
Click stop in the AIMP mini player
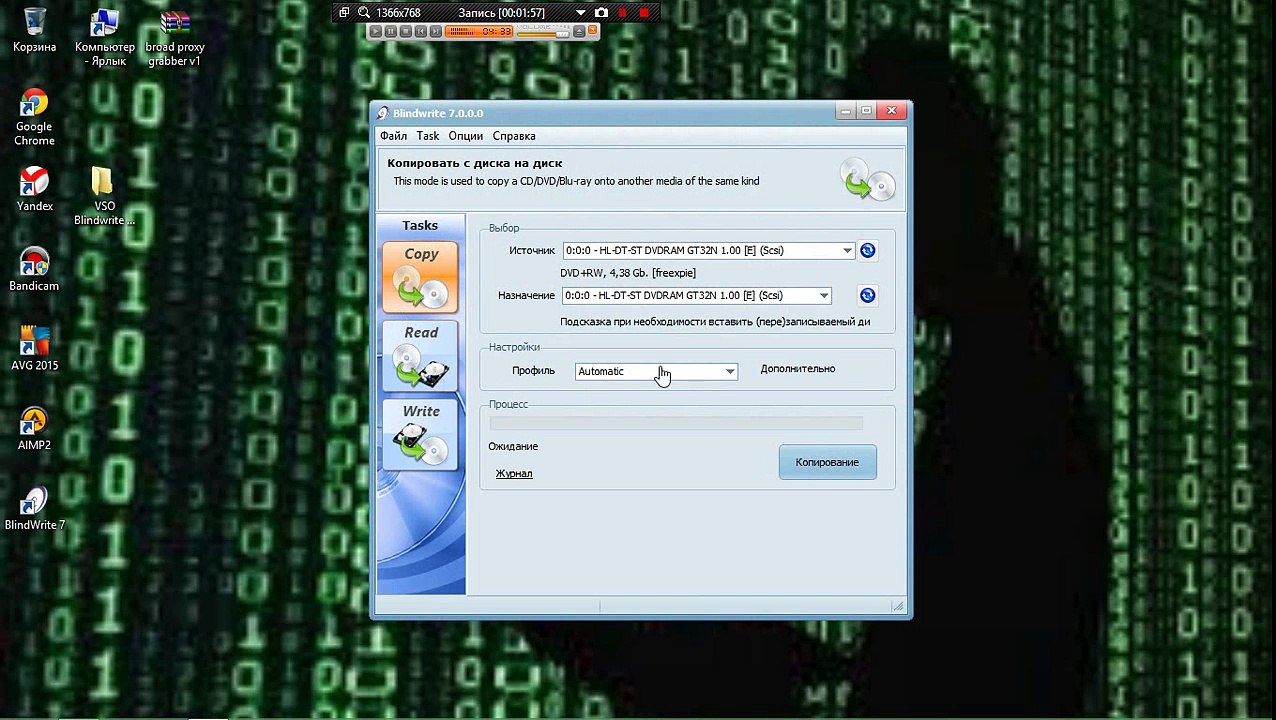point(406,31)
